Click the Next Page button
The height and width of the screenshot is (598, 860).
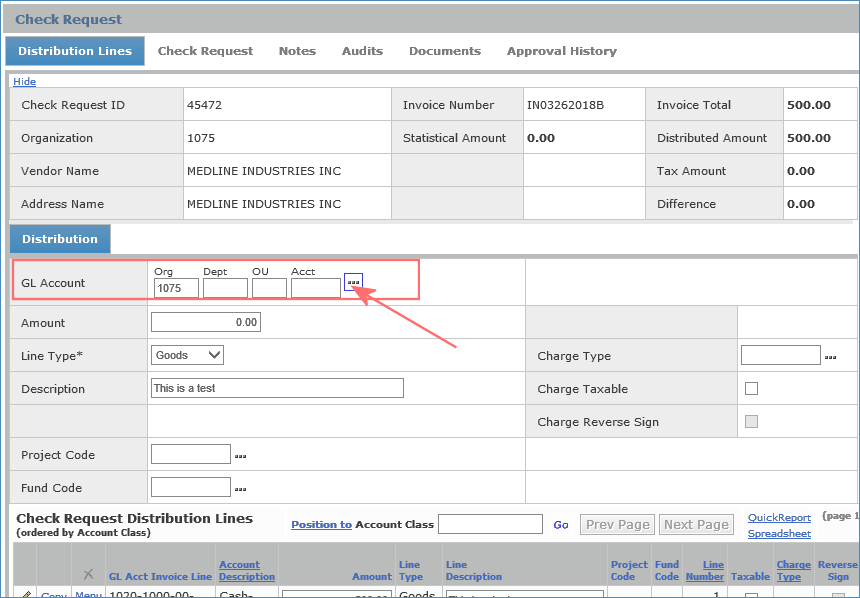pos(696,525)
